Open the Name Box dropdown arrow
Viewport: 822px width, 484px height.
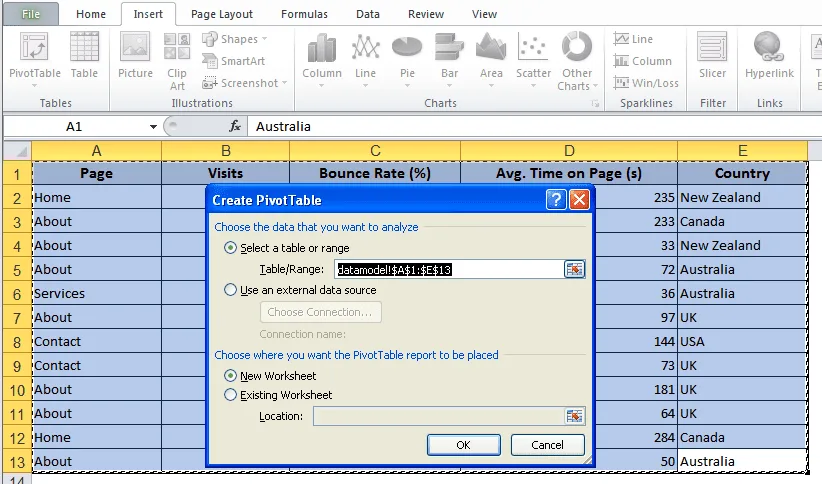pos(153,126)
